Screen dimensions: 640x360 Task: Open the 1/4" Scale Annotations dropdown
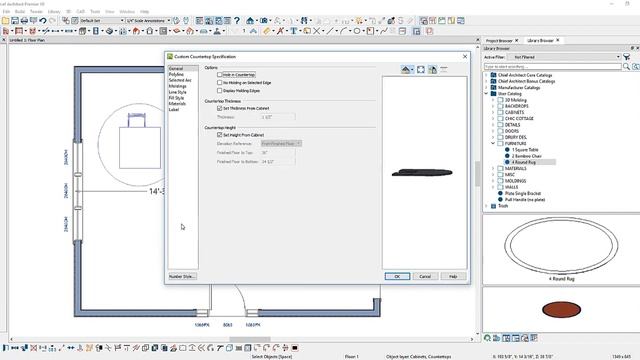(x=148, y=20)
